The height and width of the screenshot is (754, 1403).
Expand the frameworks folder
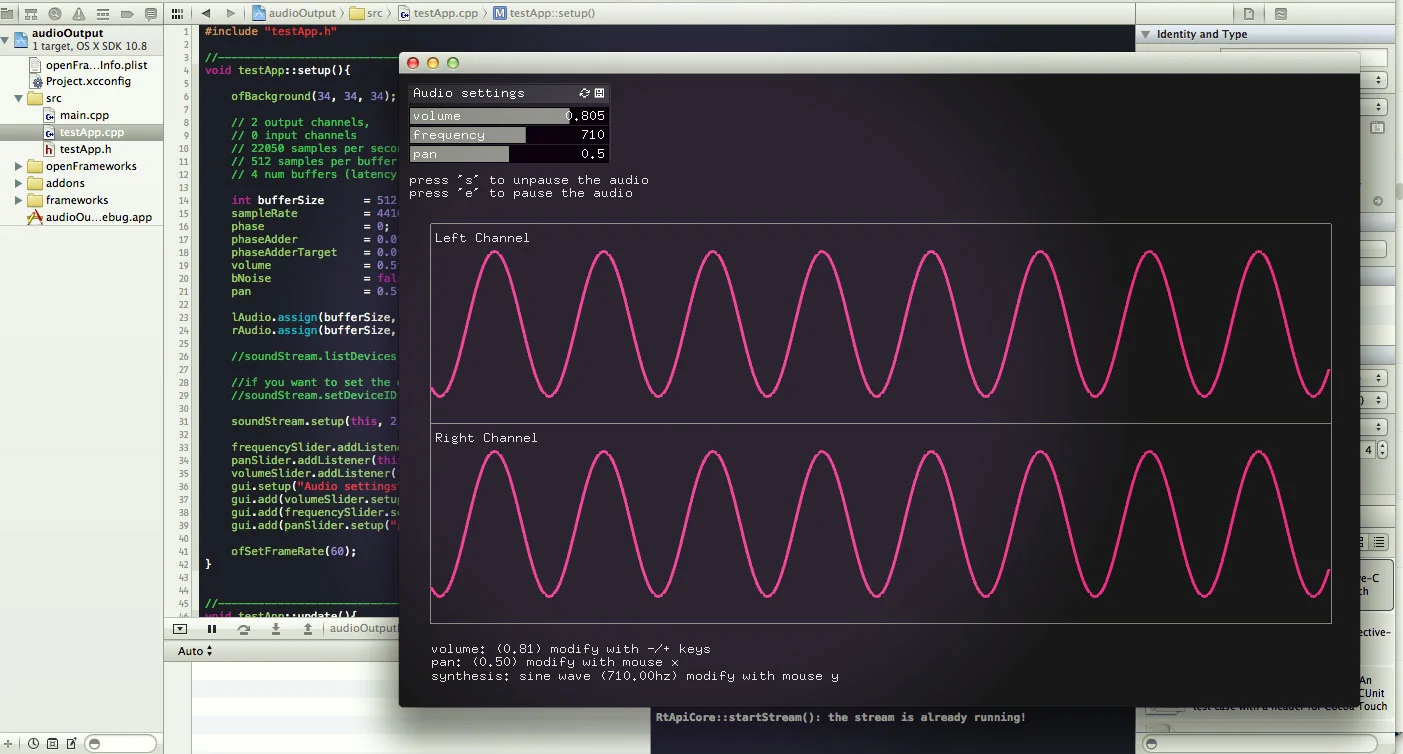click(x=18, y=200)
